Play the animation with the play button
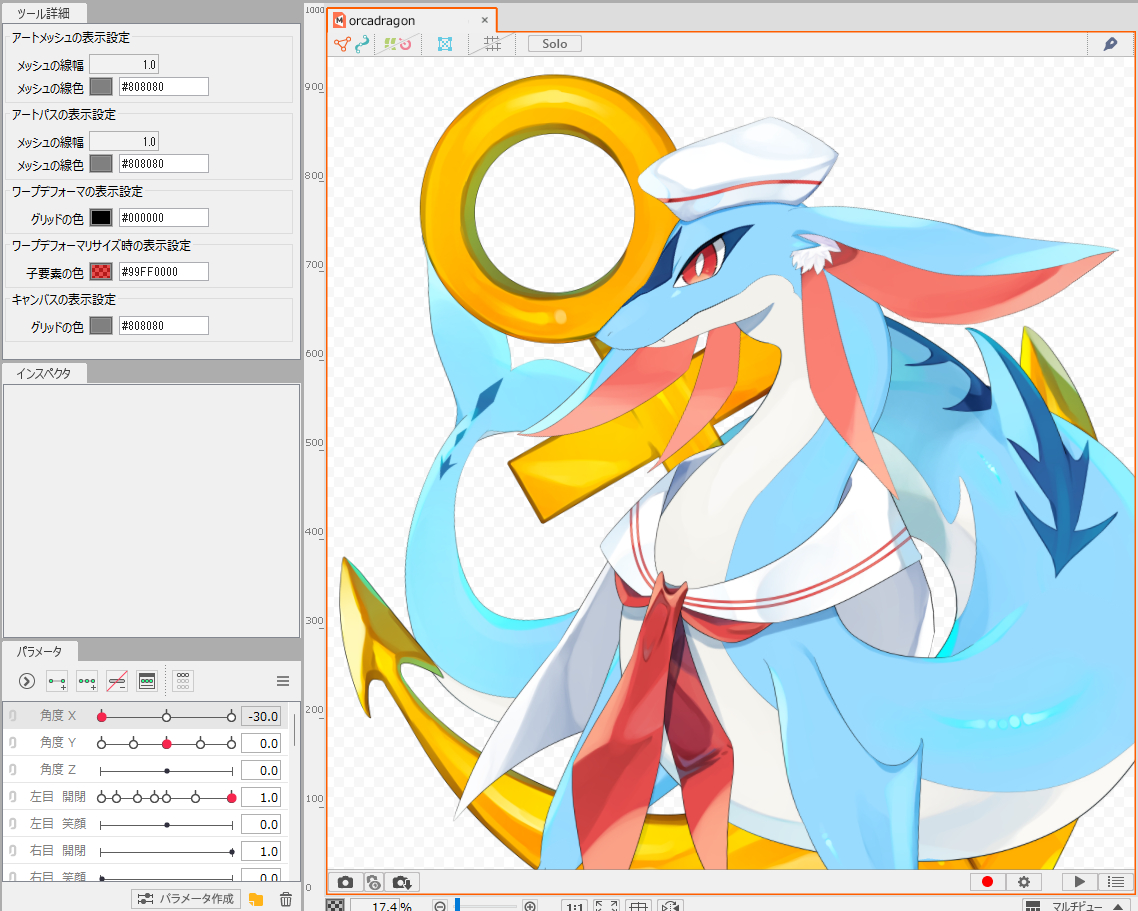The image size is (1138, 911). coord(1079,882)
